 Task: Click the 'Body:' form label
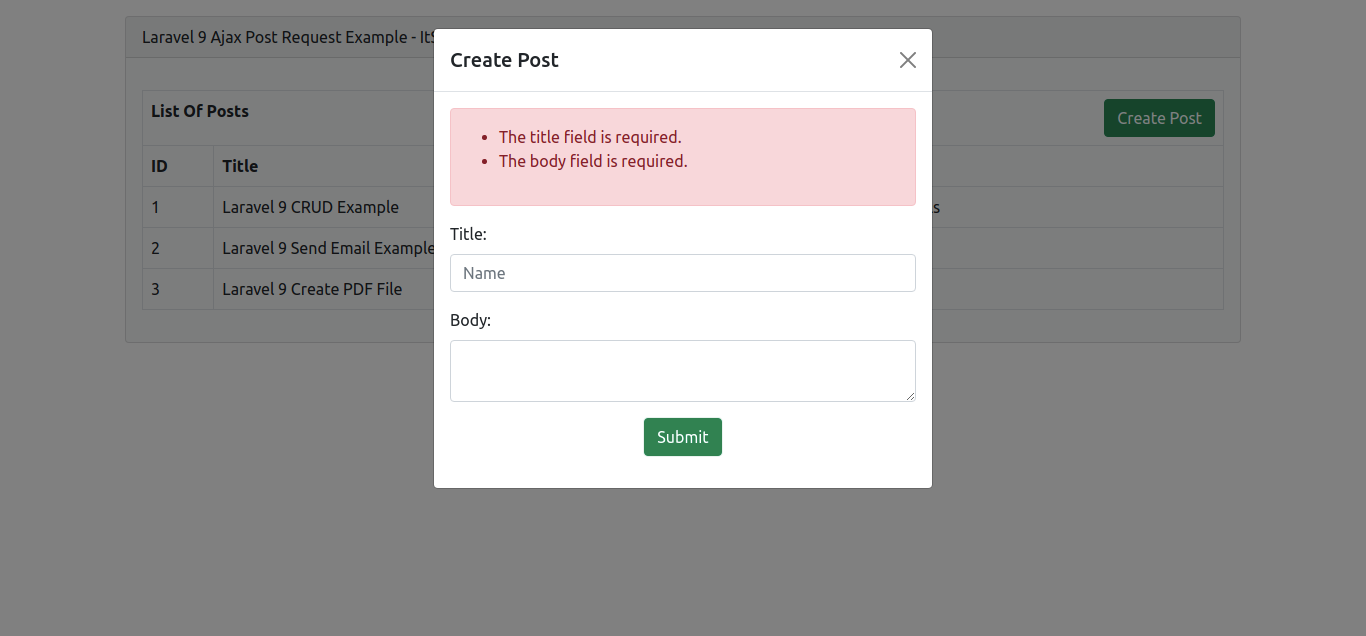point(470,320)
